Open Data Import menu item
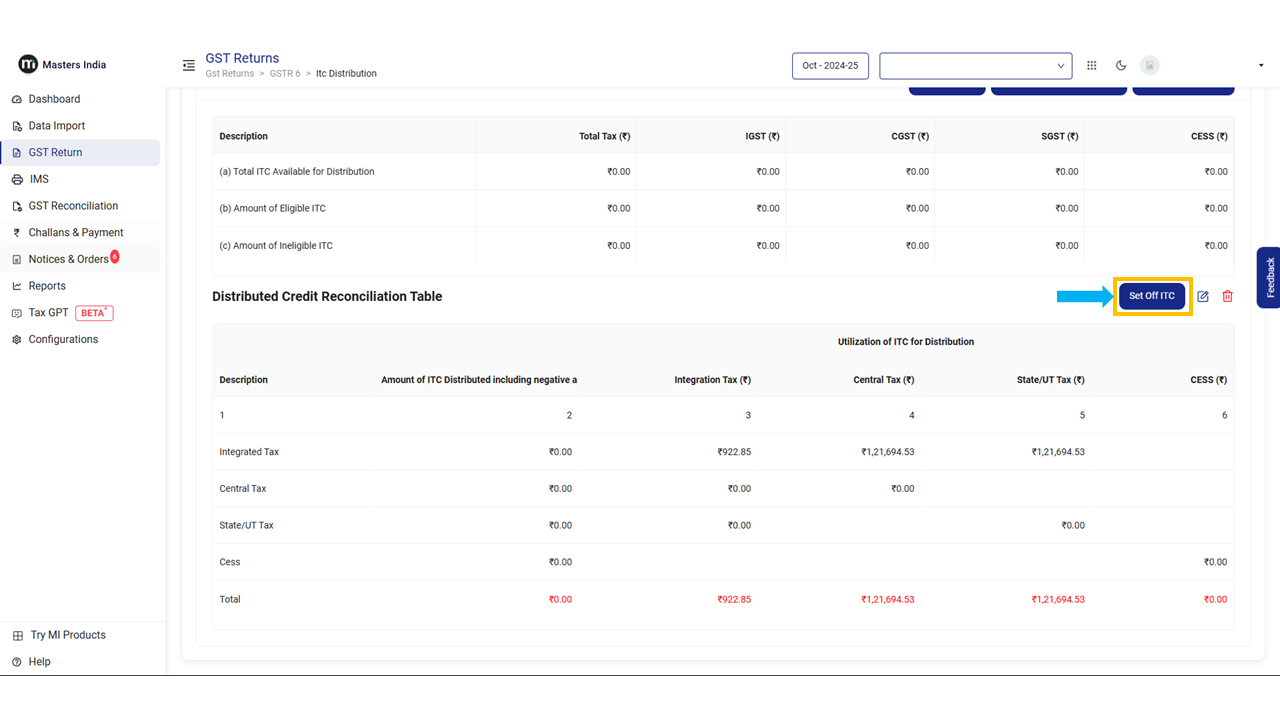This screenshot has width=1280, height=720. tap(56, 126)
